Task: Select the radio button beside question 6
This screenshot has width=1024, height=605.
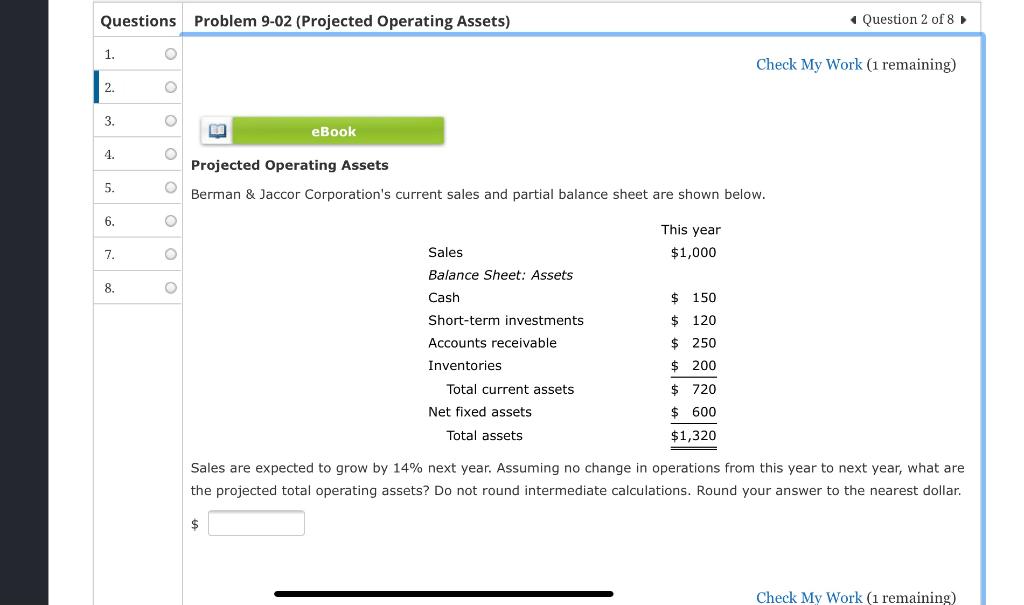Action: (170, 221)
